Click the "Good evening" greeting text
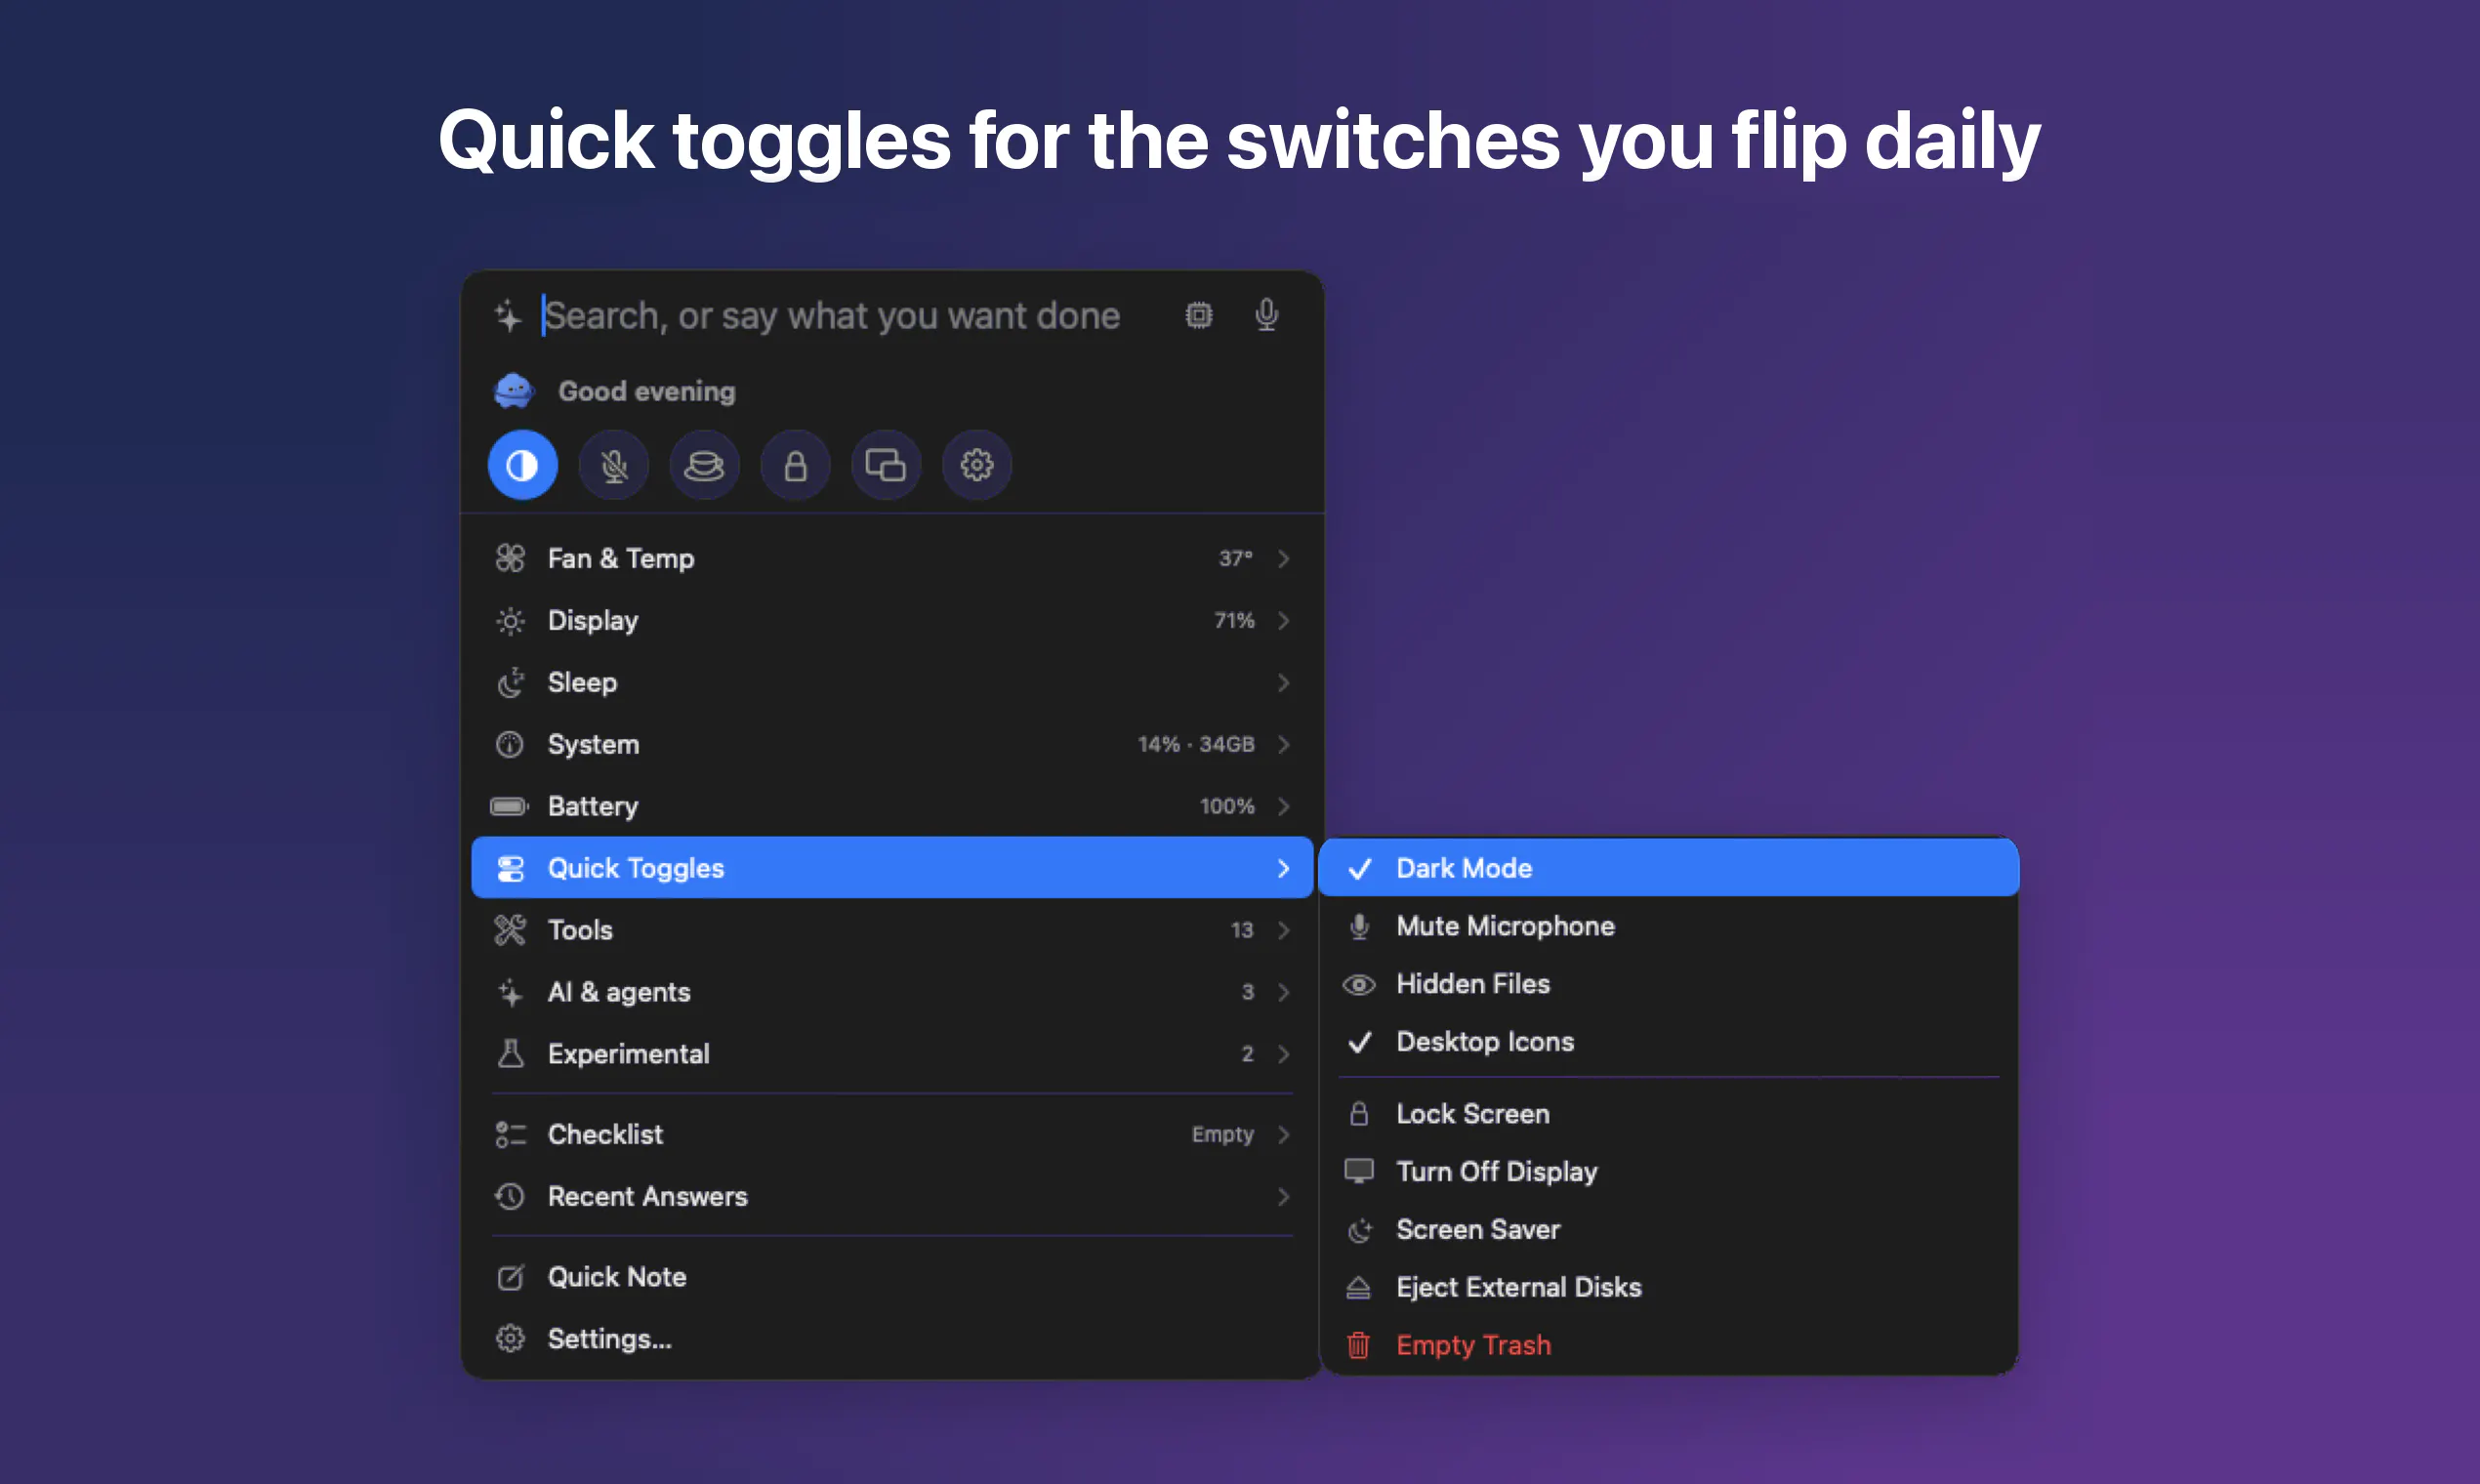 pyautogui.click(x=647, y=391)
